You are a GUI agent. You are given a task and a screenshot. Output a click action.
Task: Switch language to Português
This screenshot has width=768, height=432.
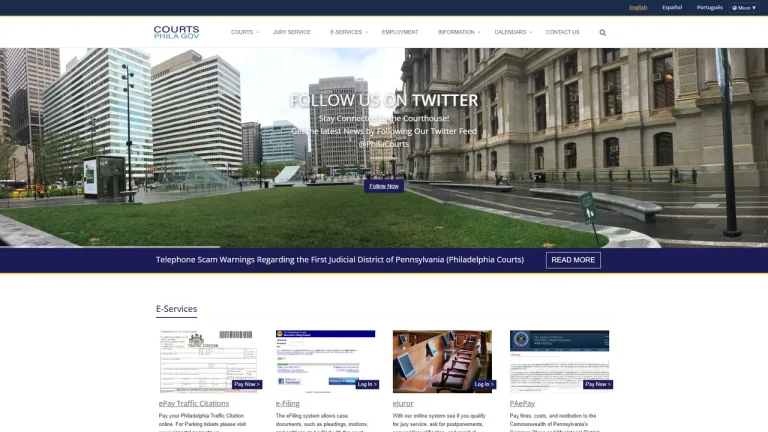tap(710, 7)
